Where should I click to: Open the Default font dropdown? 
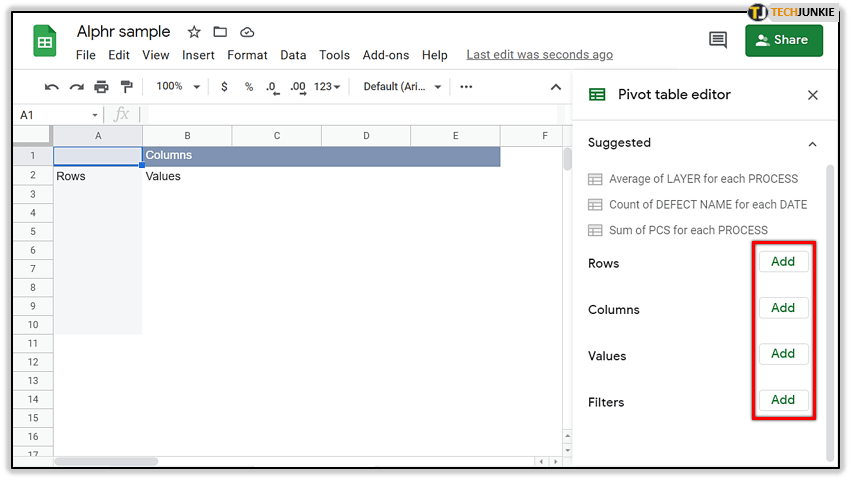402,87
